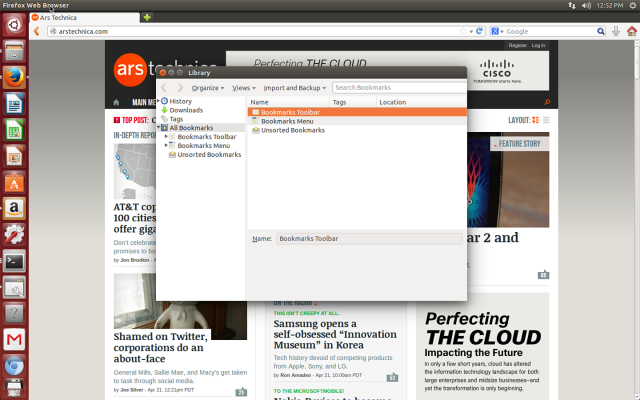640x400 pixels.
Task: Open Firefox downloads arrow icon
Action: point(616,31)
